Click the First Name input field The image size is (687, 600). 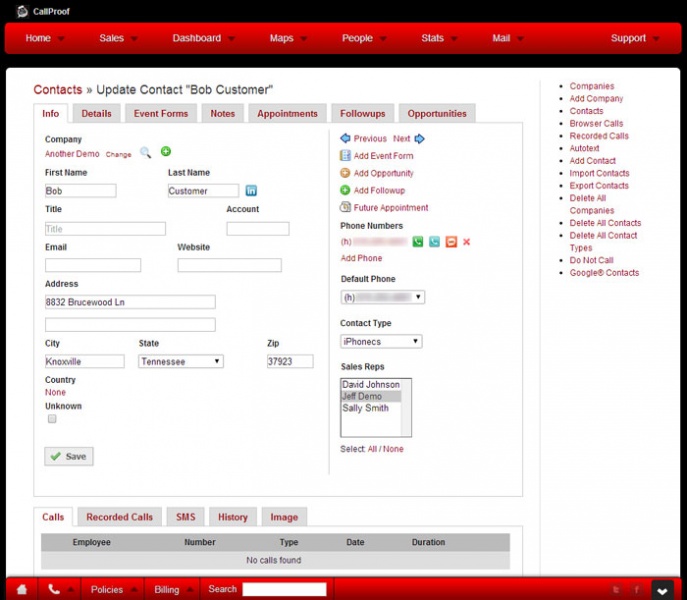81,191
